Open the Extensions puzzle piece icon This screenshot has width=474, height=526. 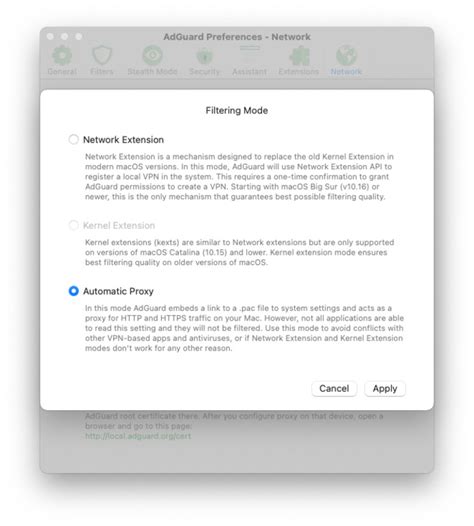299,55
